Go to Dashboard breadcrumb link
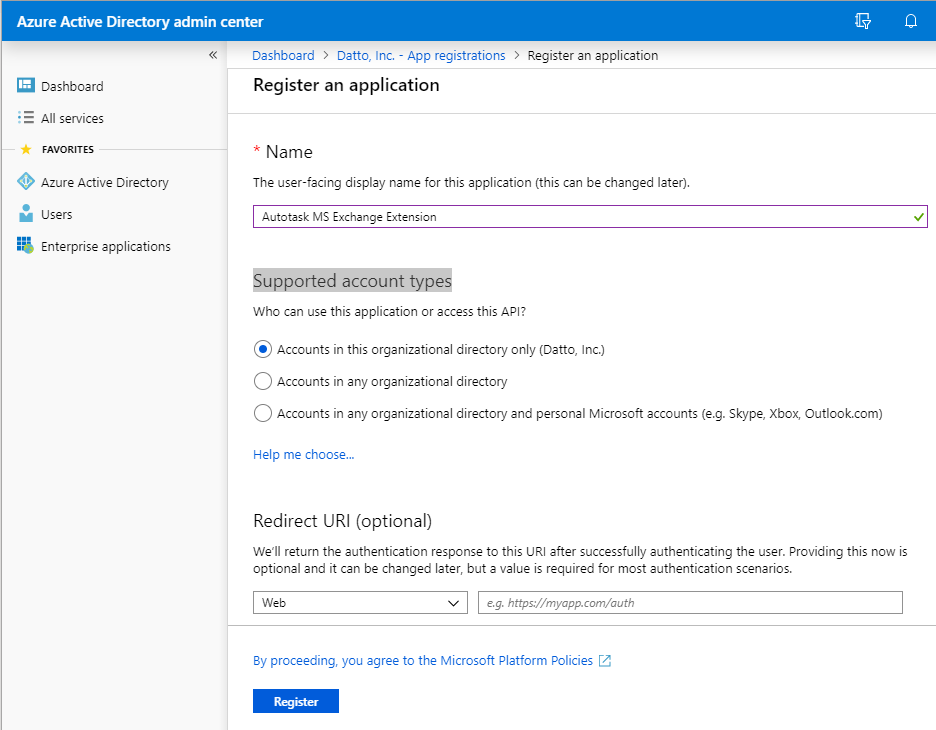 click(x=283, y=56)
